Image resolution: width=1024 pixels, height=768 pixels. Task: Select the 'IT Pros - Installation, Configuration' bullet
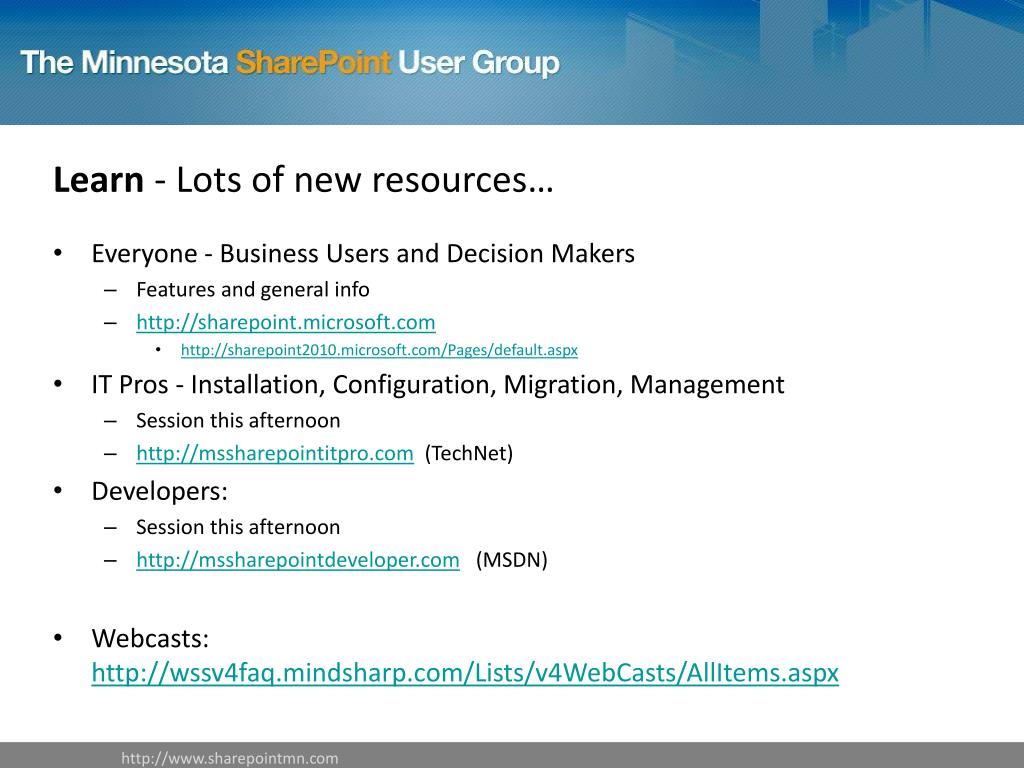(x=438, y=385)
